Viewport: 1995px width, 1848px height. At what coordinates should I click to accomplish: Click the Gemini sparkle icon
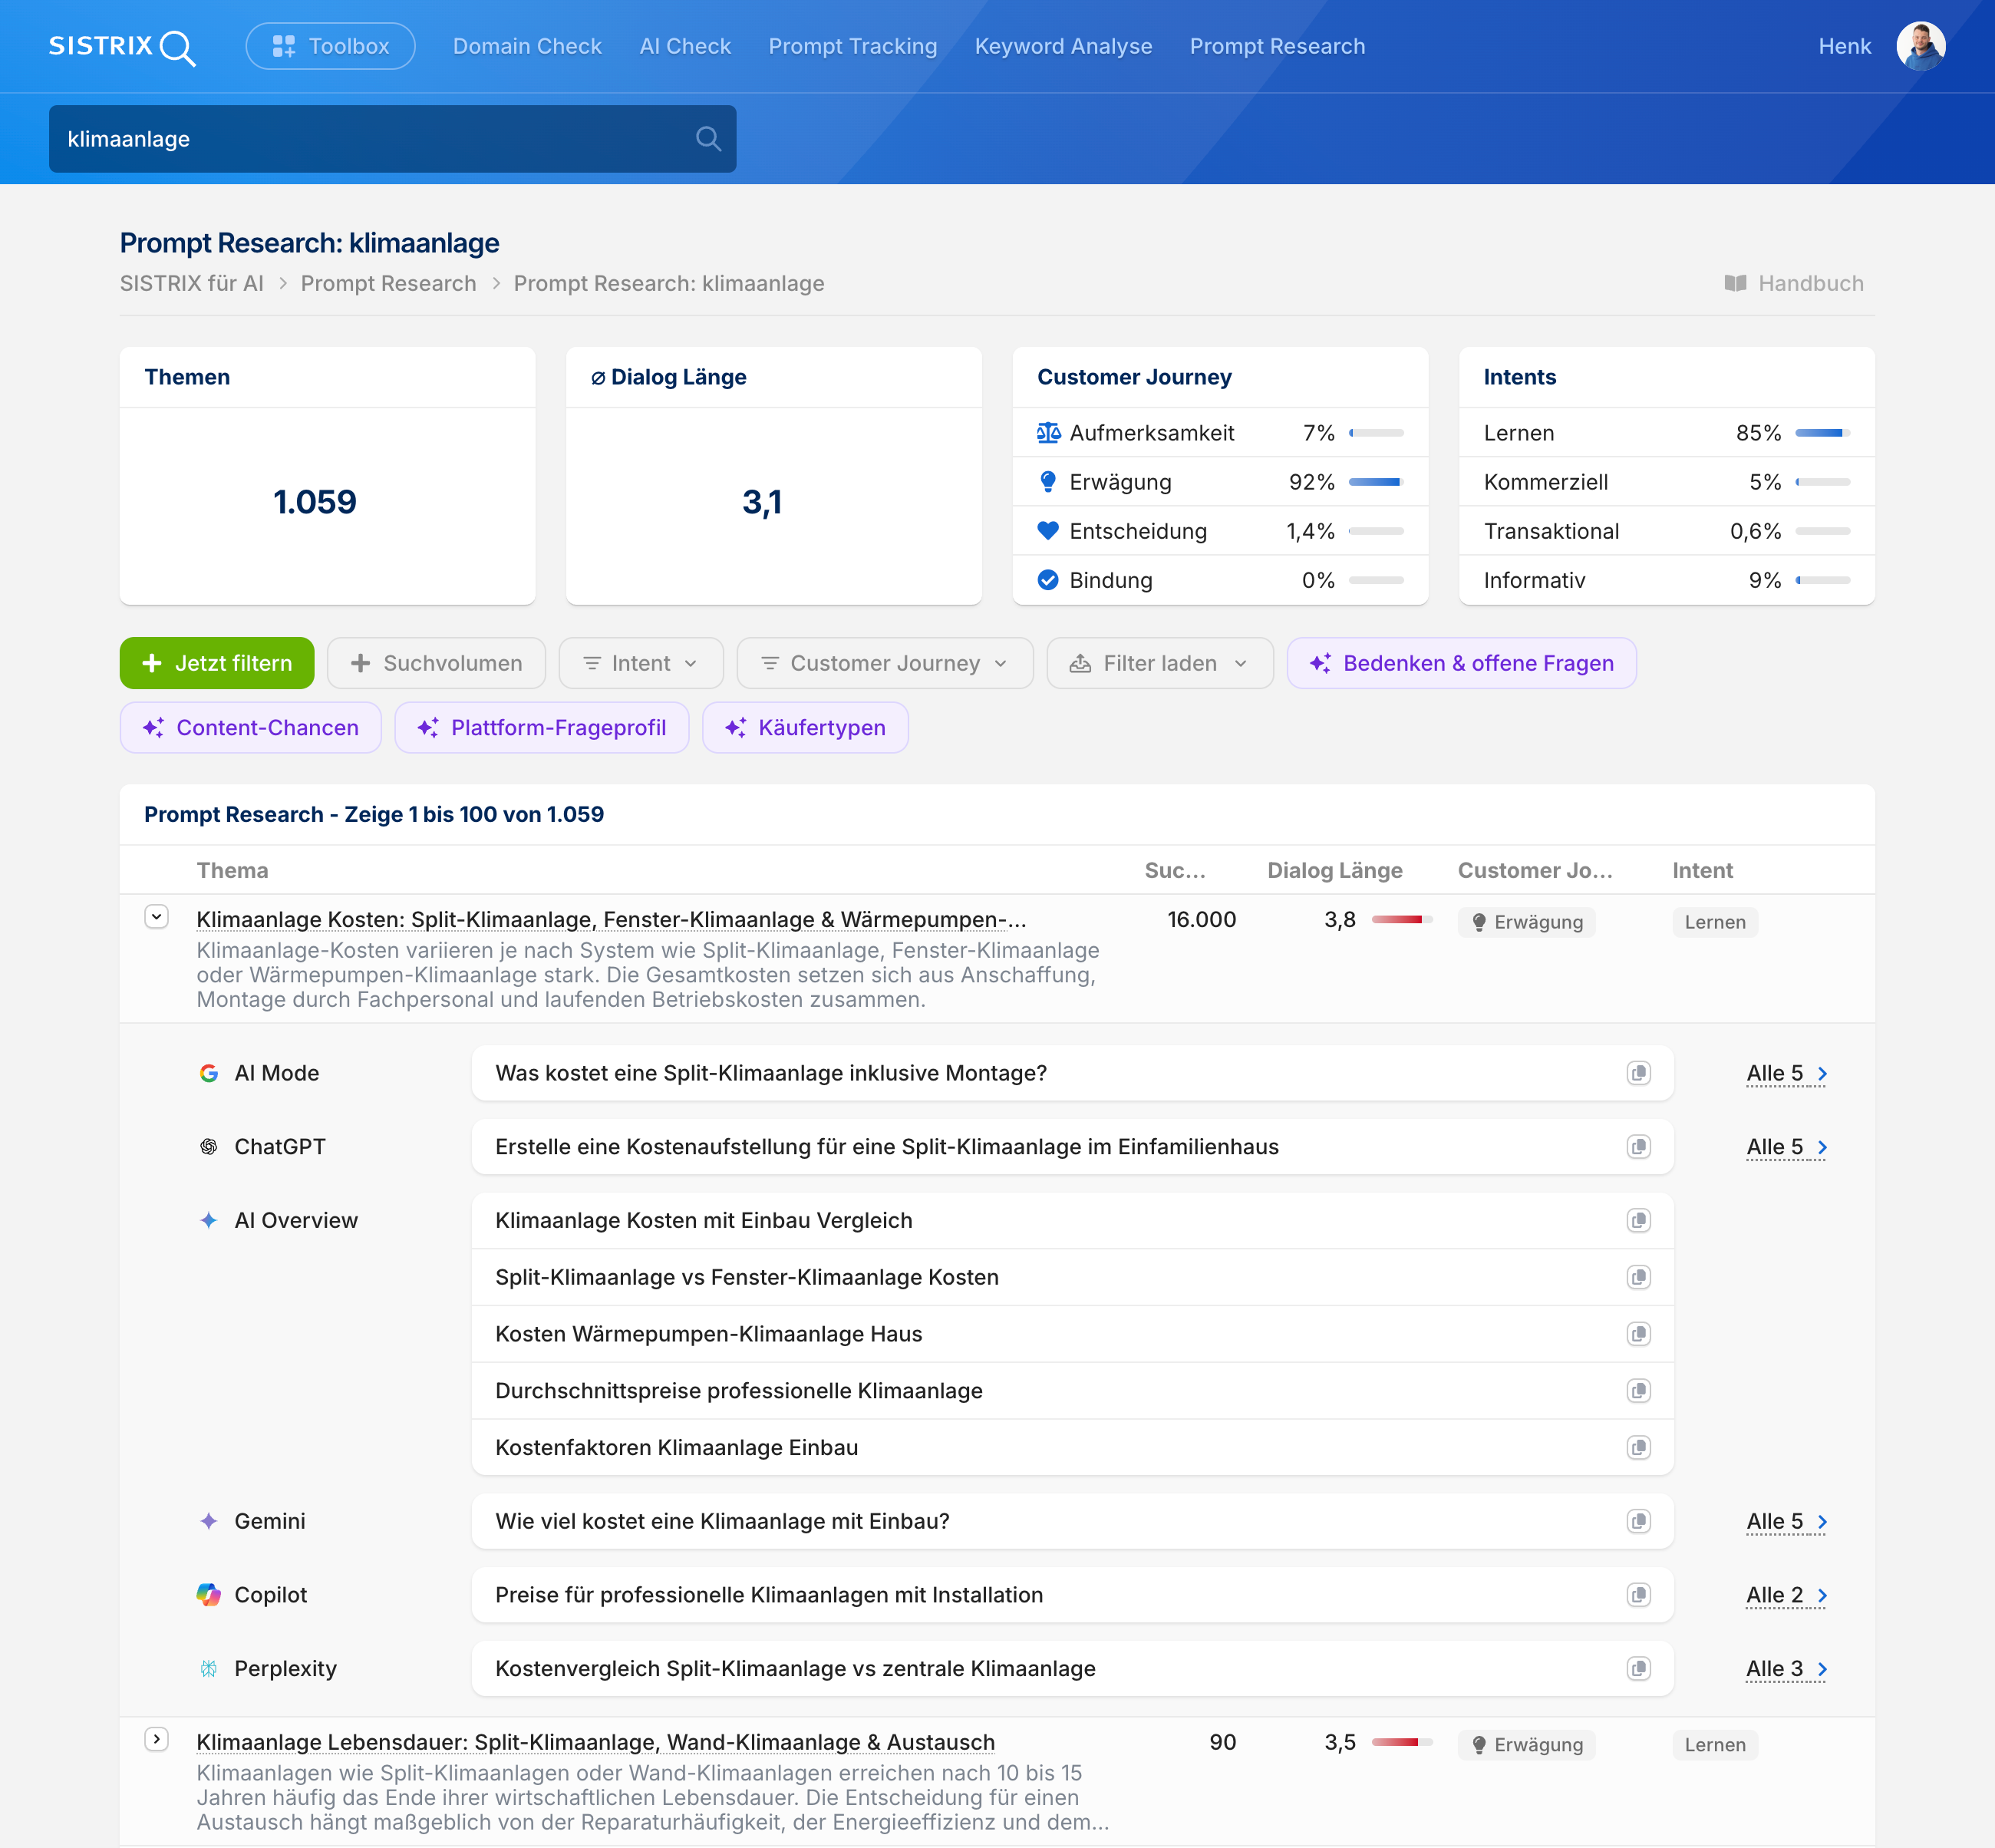tap(209, 1521)
